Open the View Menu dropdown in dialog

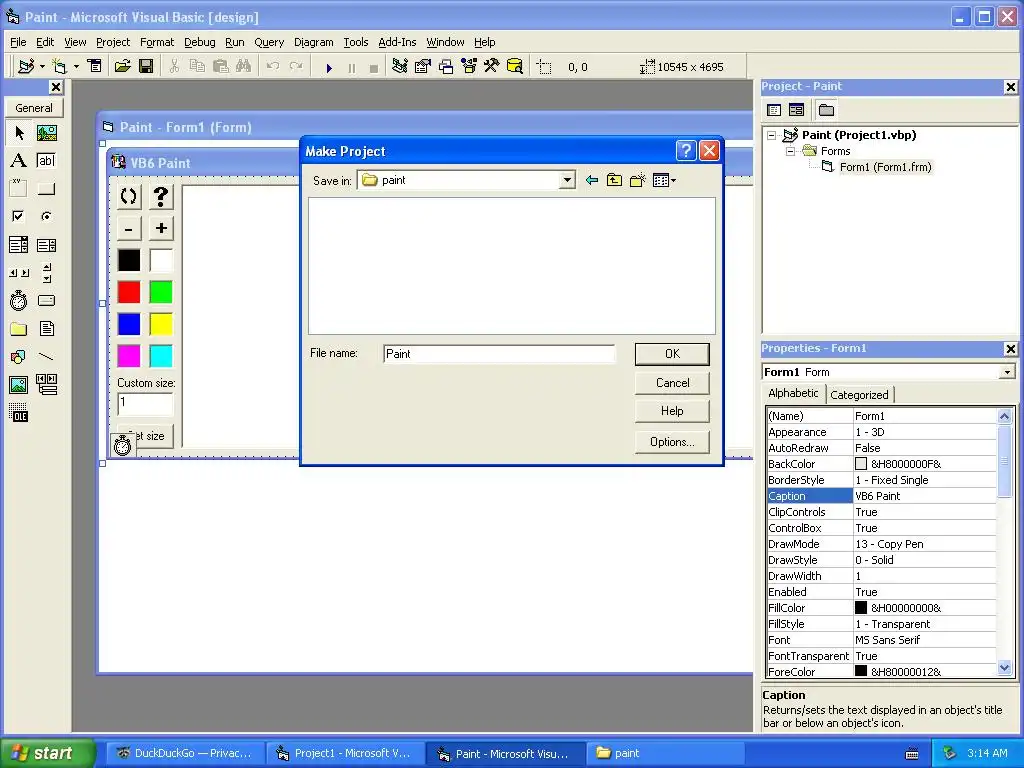[x=665, y=180]
